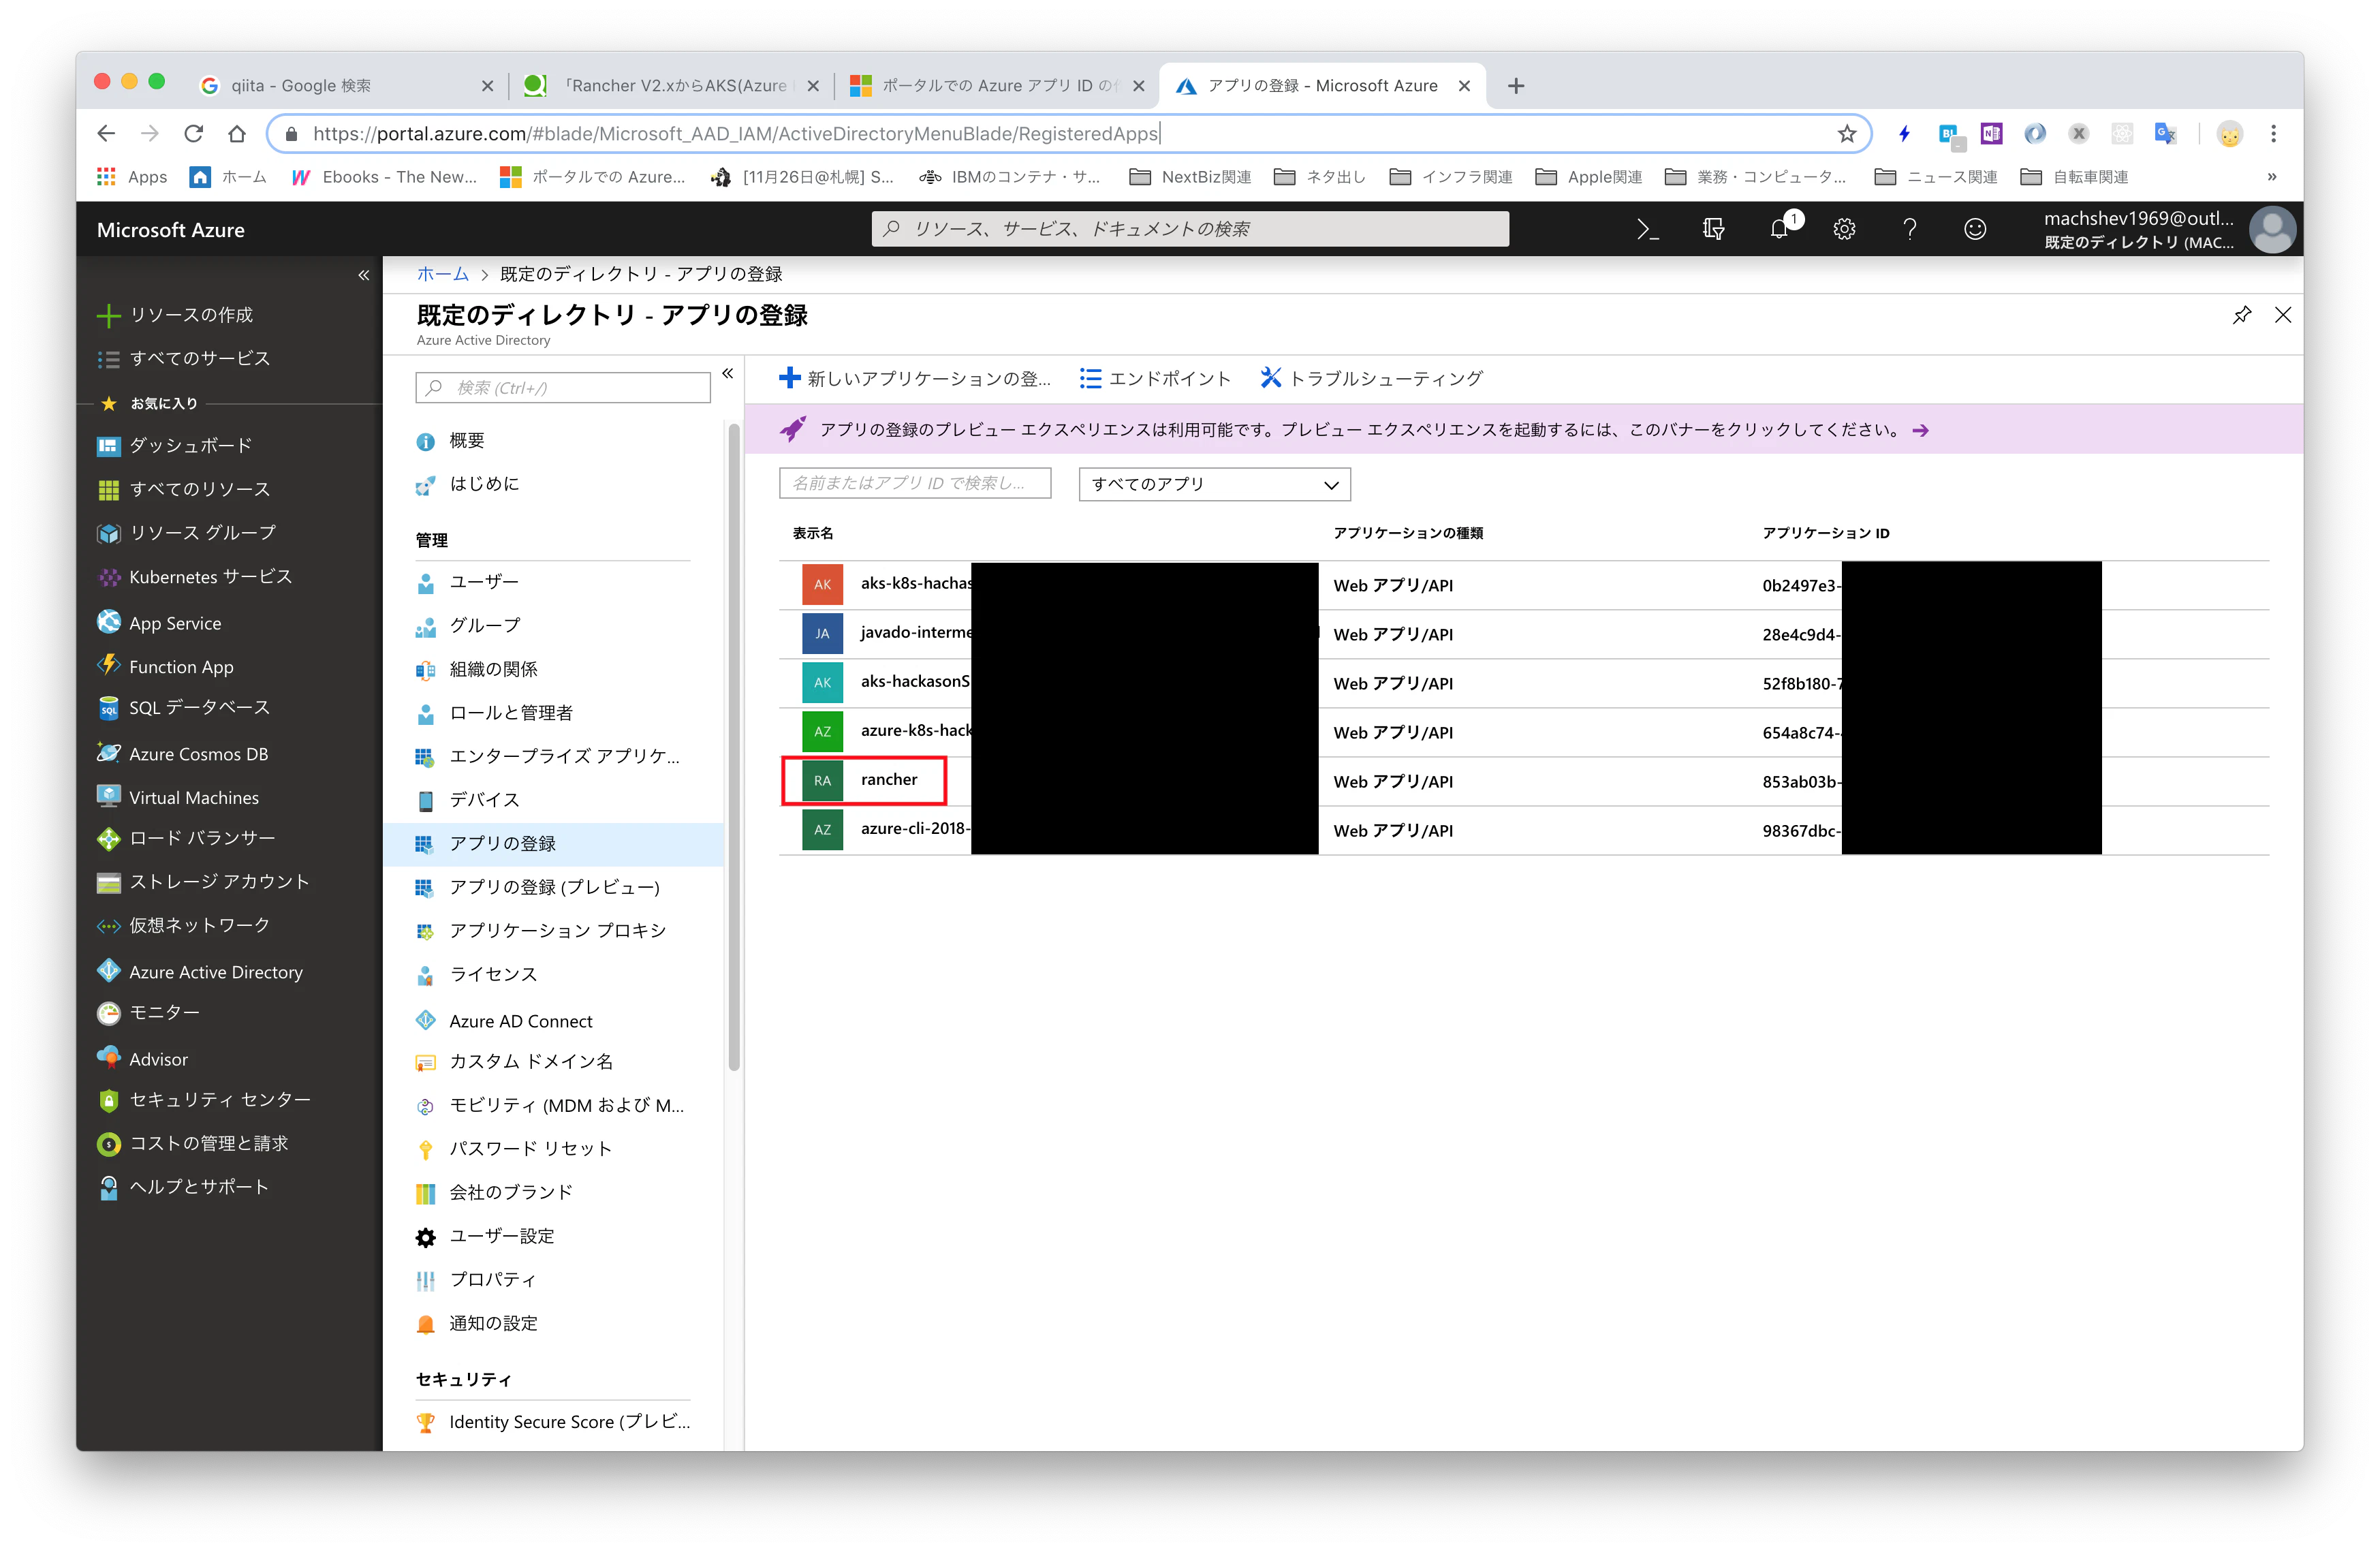Open Advisor in sidebar

point(142,1059)
